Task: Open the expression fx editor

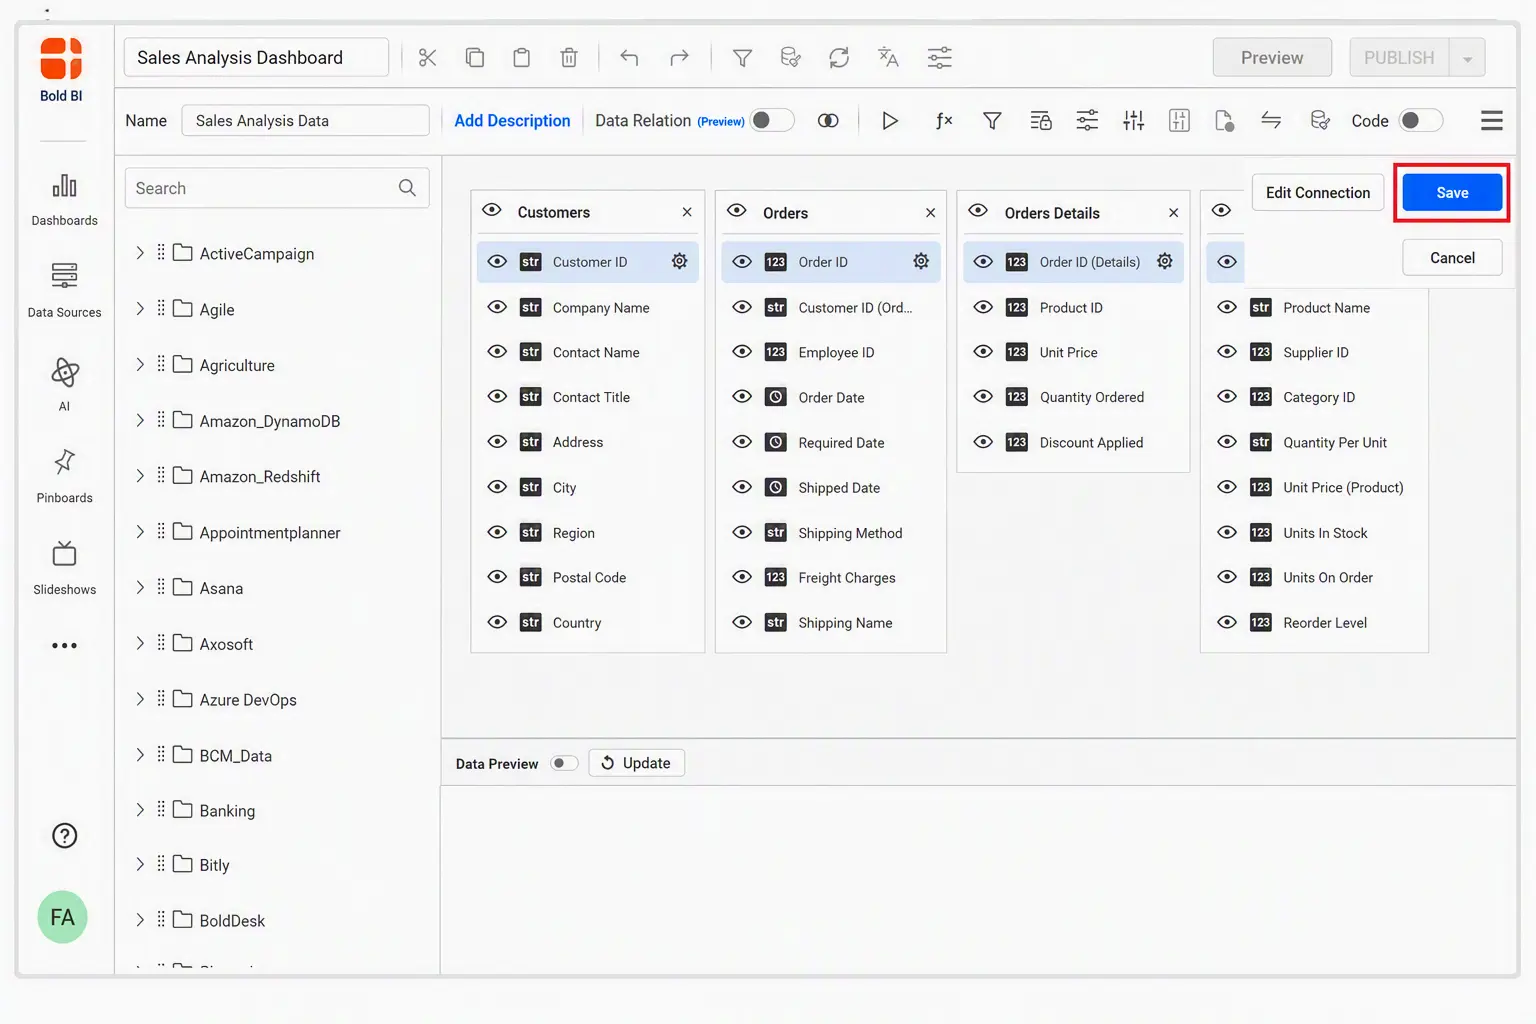Action: tap(944, 121)
